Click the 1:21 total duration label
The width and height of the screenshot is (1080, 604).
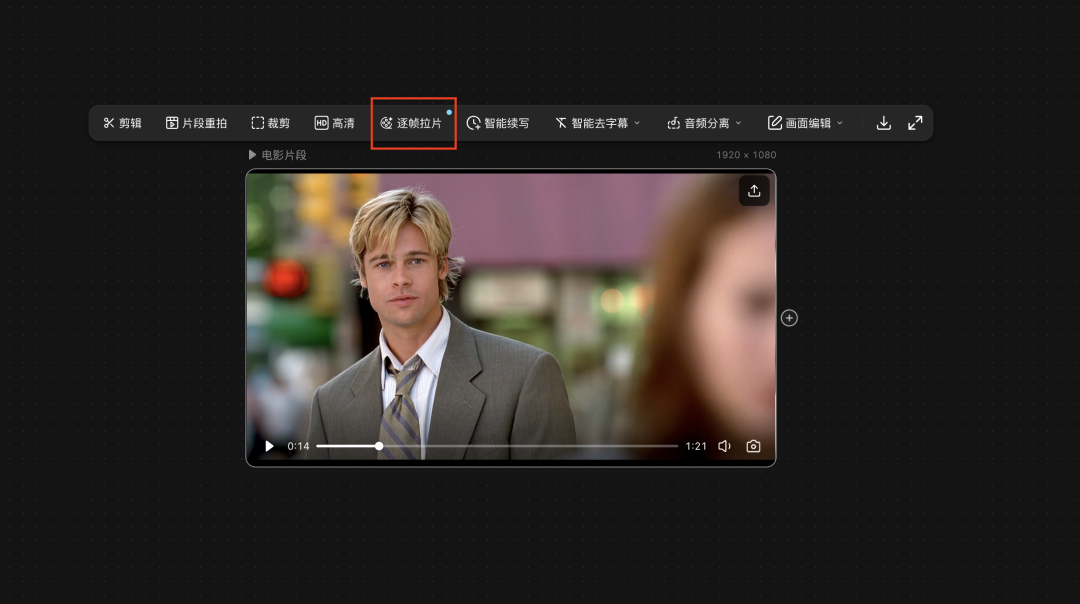pyautogui.click(x=696, y=446)
